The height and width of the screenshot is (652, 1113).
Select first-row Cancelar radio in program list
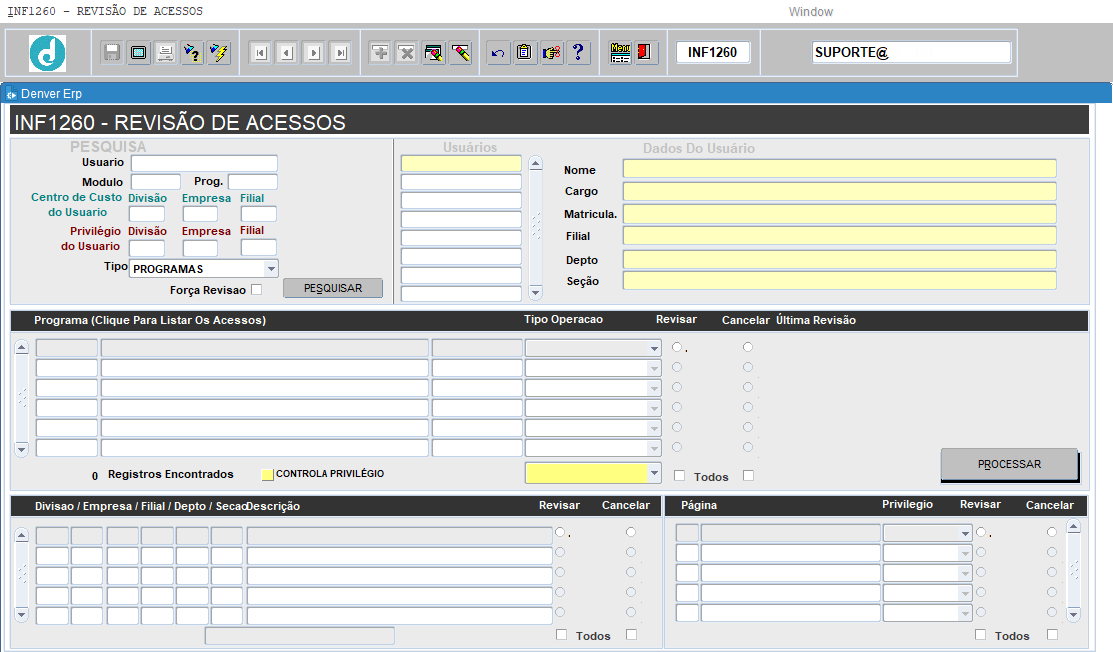747,347
